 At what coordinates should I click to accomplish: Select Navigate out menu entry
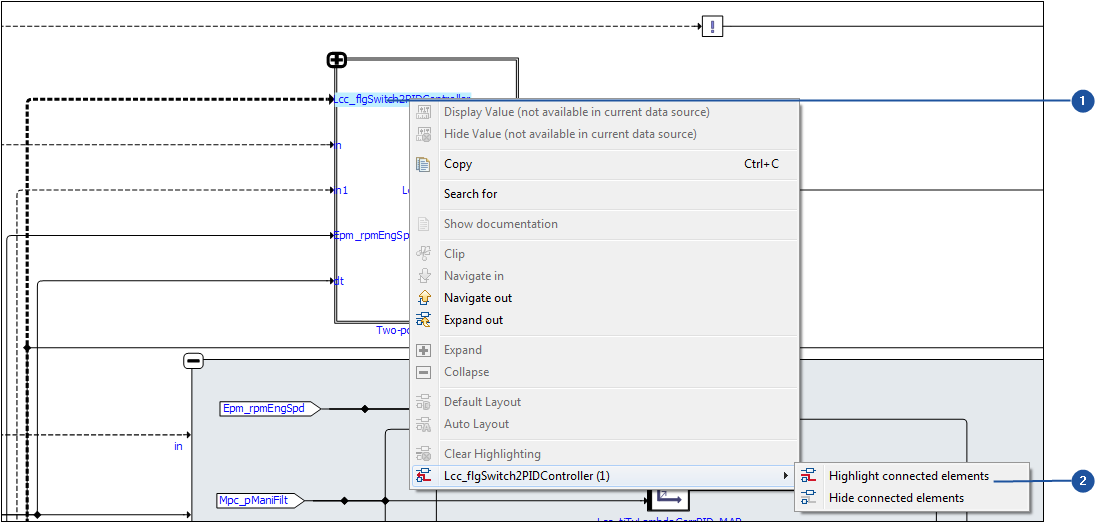tap(478, 298)
